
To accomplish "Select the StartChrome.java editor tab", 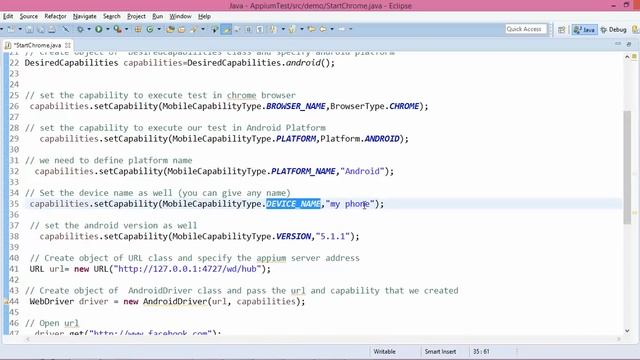I will pyautogui.click(x=37, y=45).
